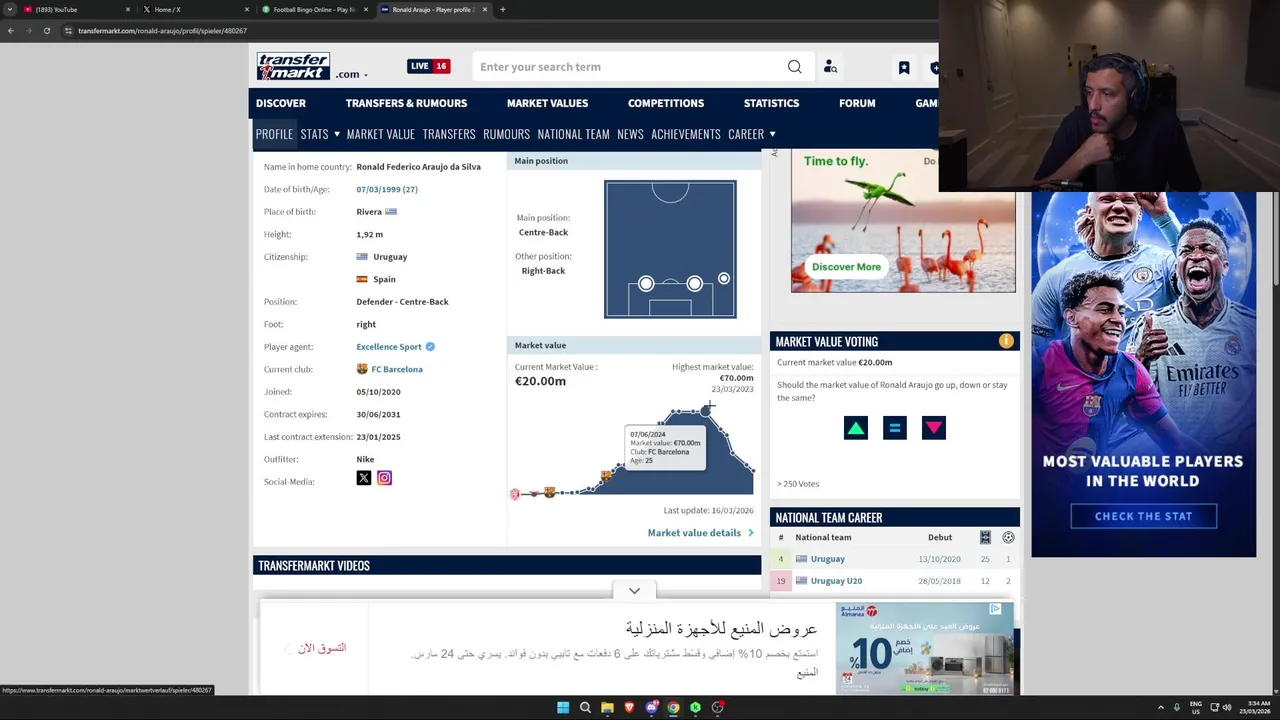
Task: Click the Chrome icon in taskbar
Action: tap(673, 708)
